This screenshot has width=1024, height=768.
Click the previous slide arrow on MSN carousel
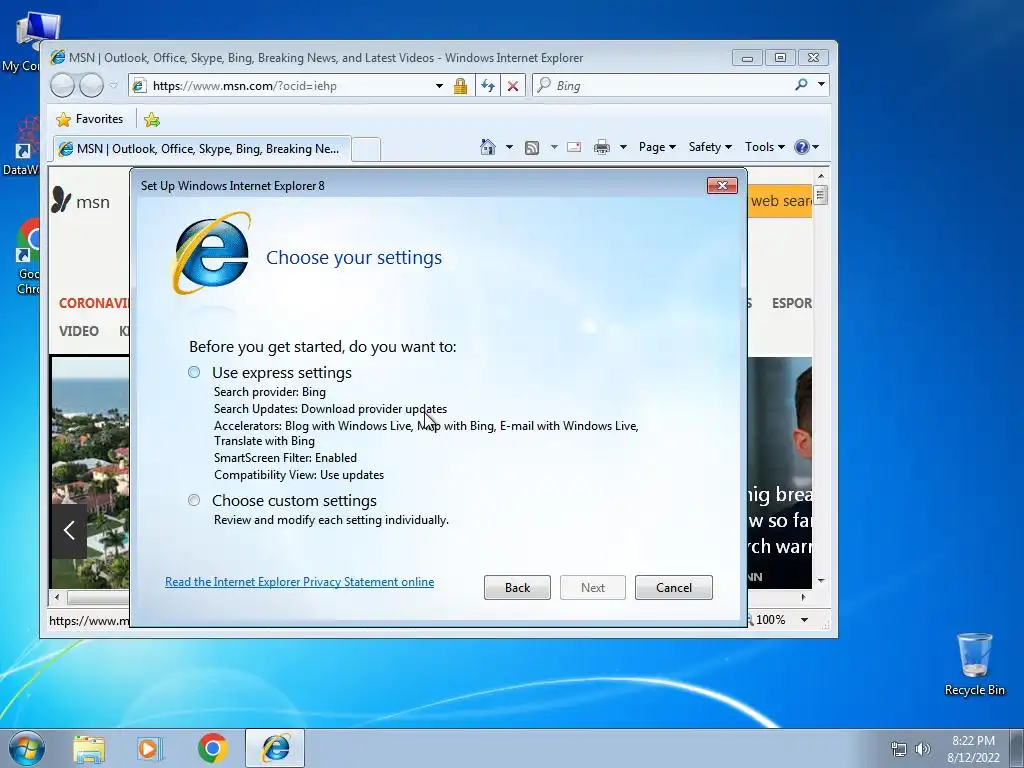pos(69,530)
